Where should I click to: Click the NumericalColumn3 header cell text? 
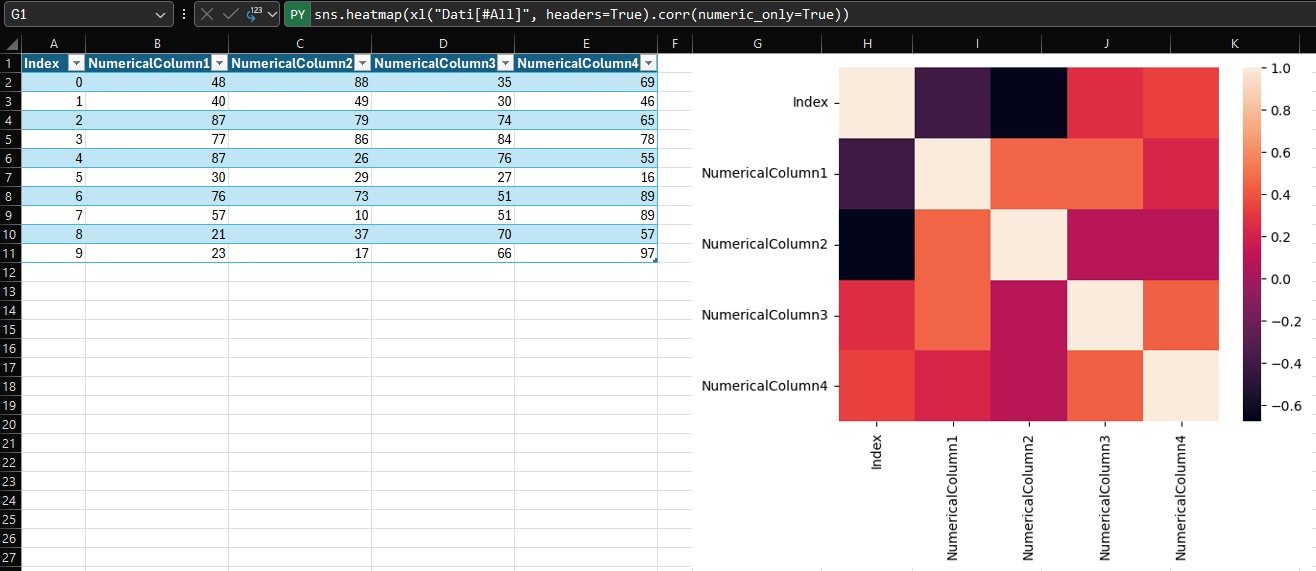point(434,62)
